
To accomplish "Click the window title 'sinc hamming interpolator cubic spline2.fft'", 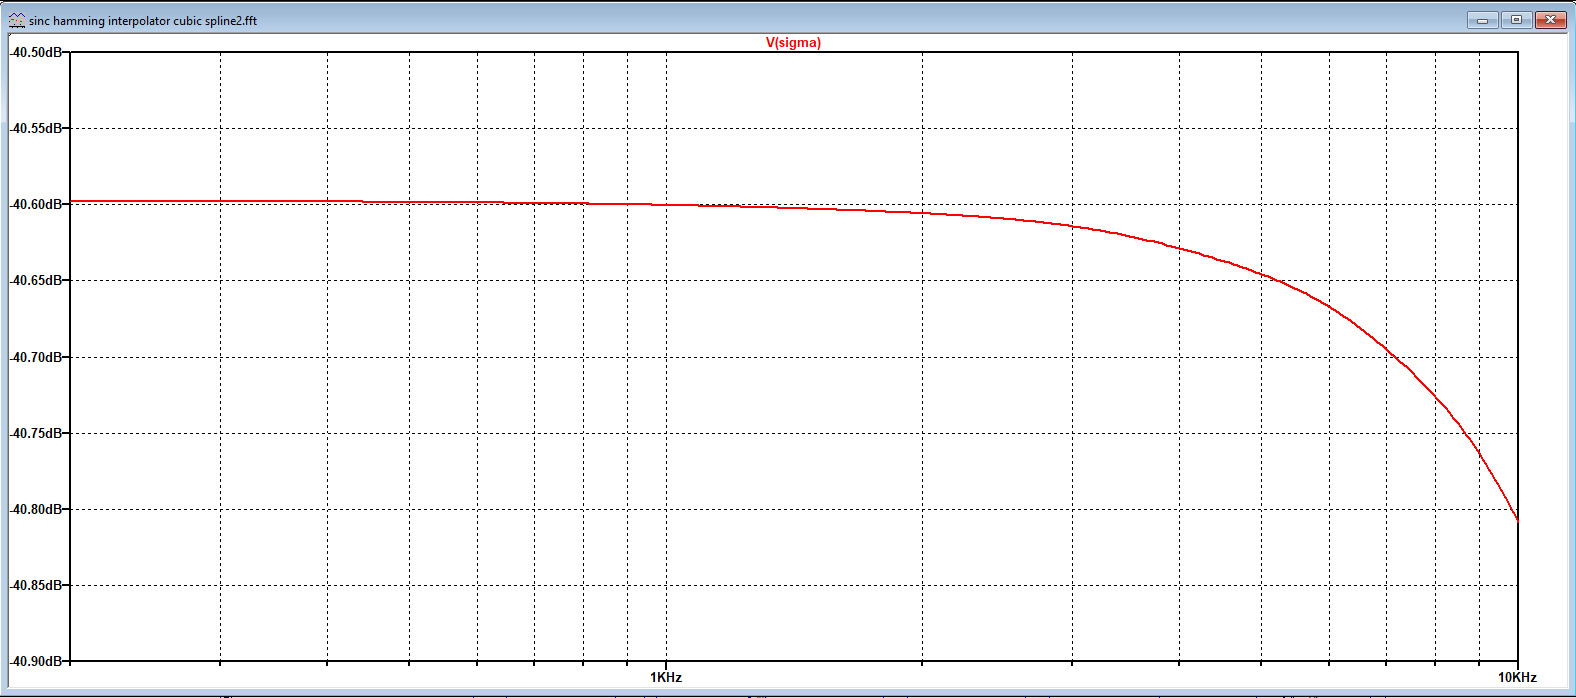I will [x=143, y=20].
